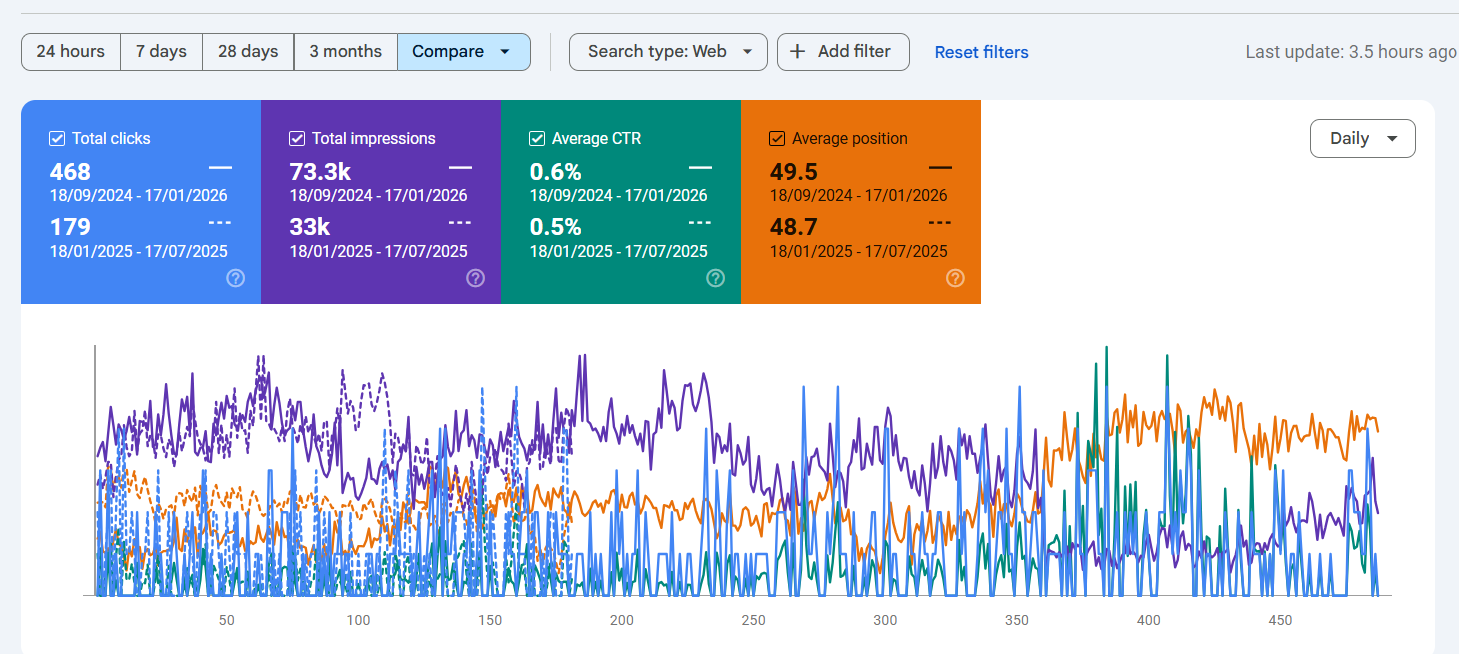This screenshot has width=1459, height=654.
Task: Switch to the 7 days tab
Action: (x=160, y=51)
